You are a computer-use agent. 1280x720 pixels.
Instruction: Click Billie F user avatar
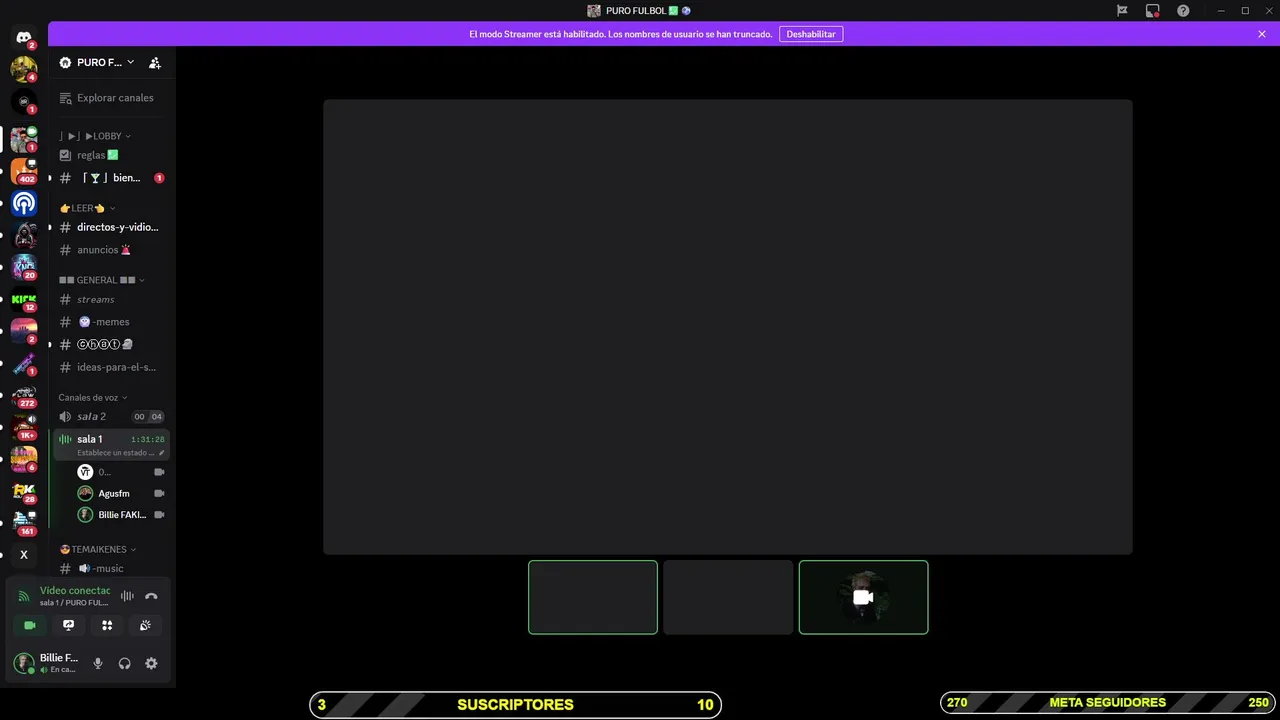point(23,663)
